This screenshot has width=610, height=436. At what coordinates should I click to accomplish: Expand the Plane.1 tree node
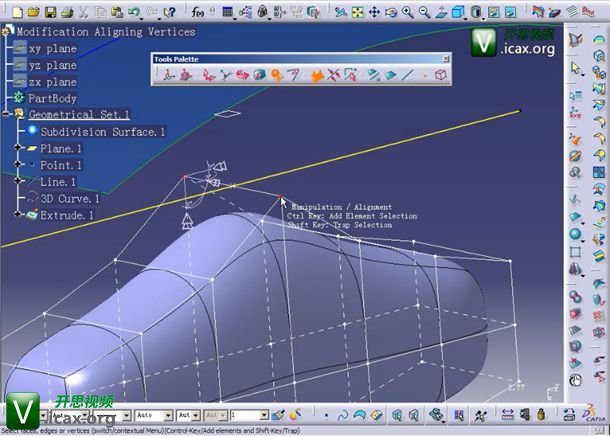pos(17,148)
